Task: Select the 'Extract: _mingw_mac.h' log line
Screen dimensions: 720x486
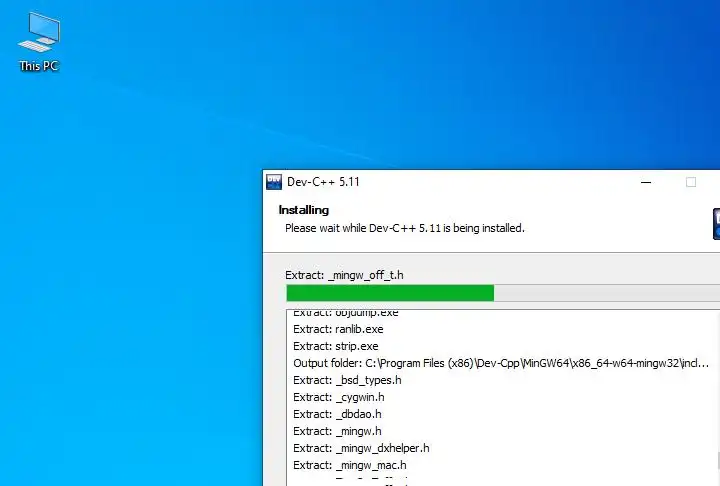Action: (350, 465)
